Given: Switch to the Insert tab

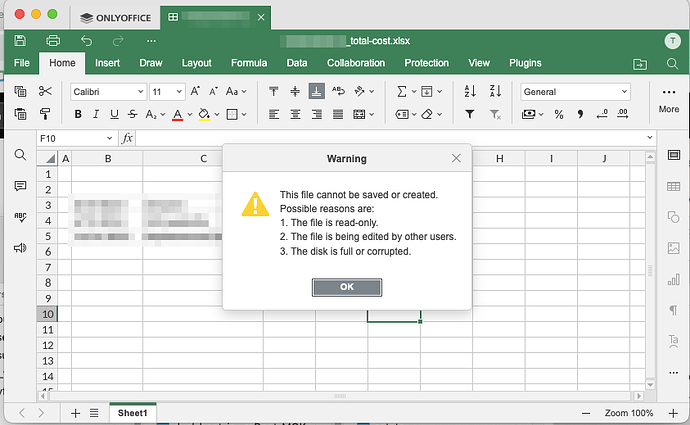Looking at the screenshot, I should pyautogui.click(x=107, y=63).
